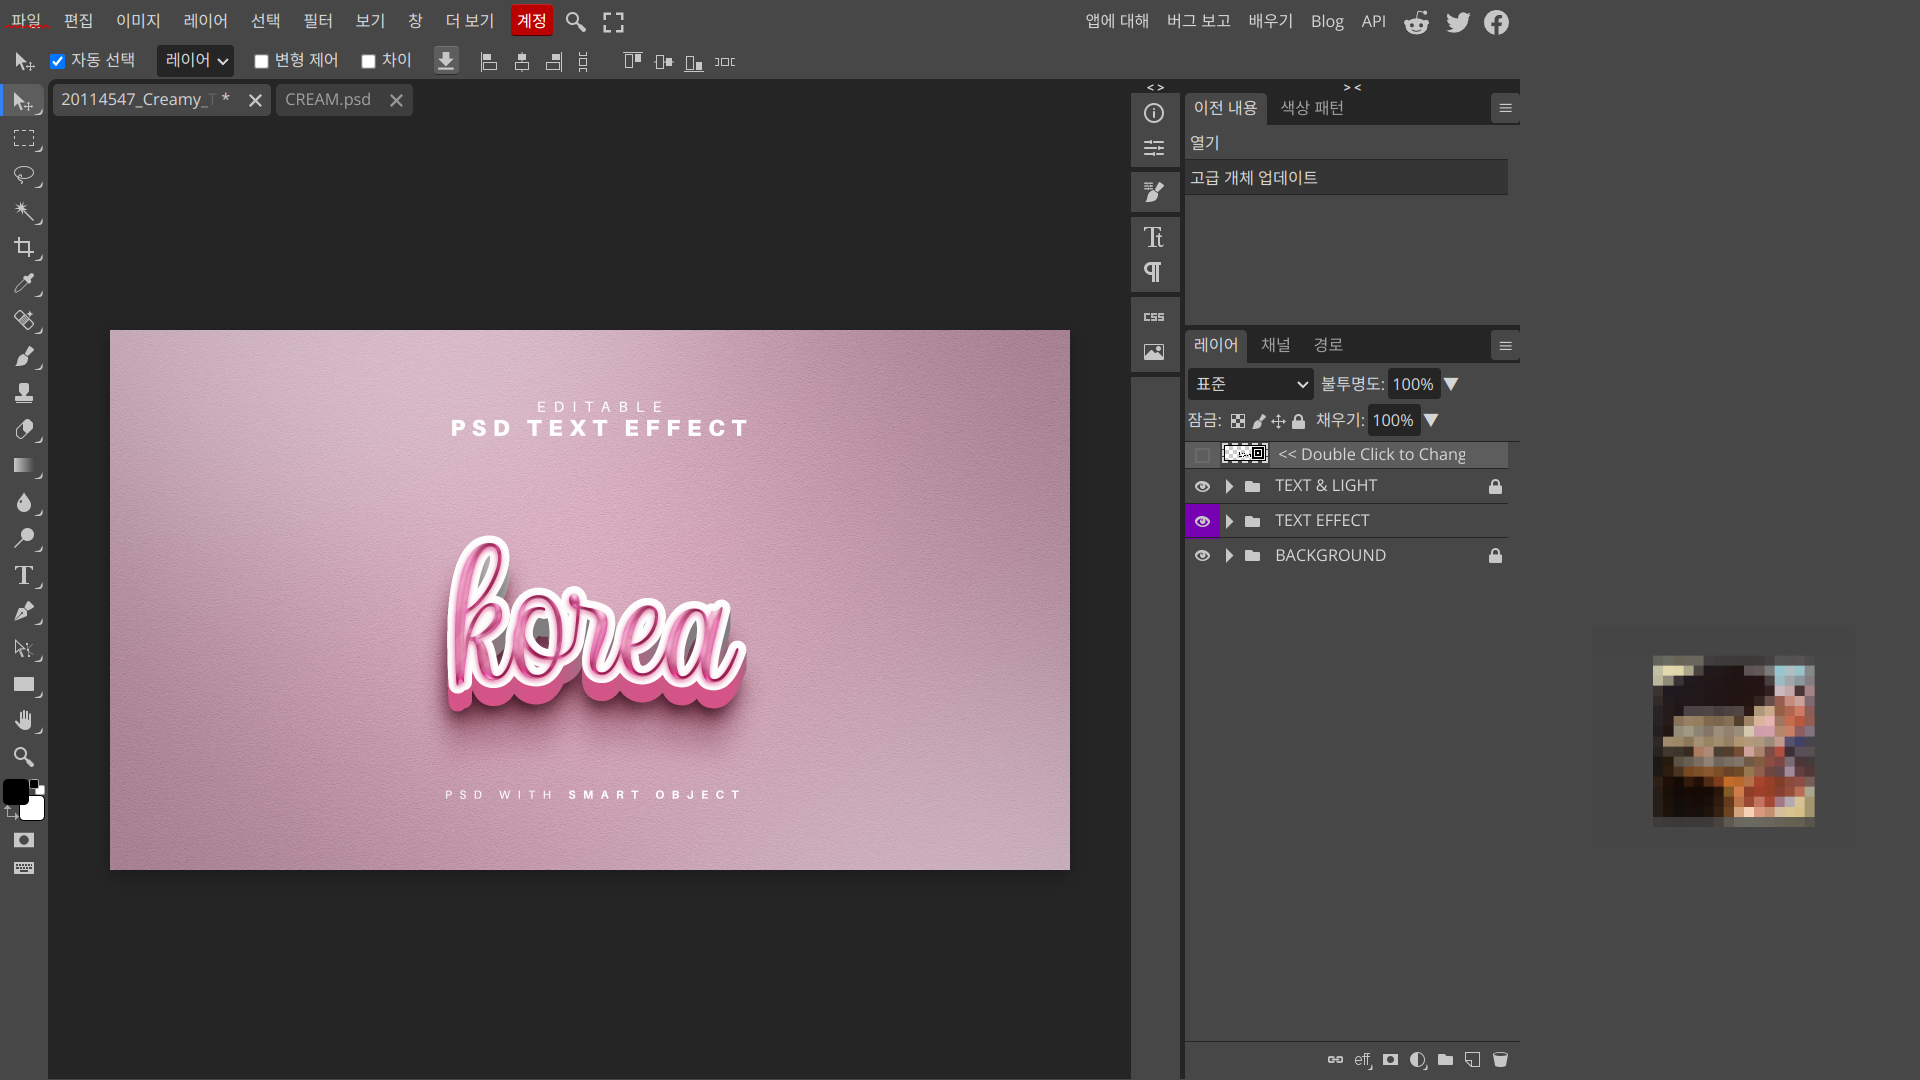Viewport: 1920px width, 1080px height.
Task: Open the CSS panel icon
Action: [1154, 317]
